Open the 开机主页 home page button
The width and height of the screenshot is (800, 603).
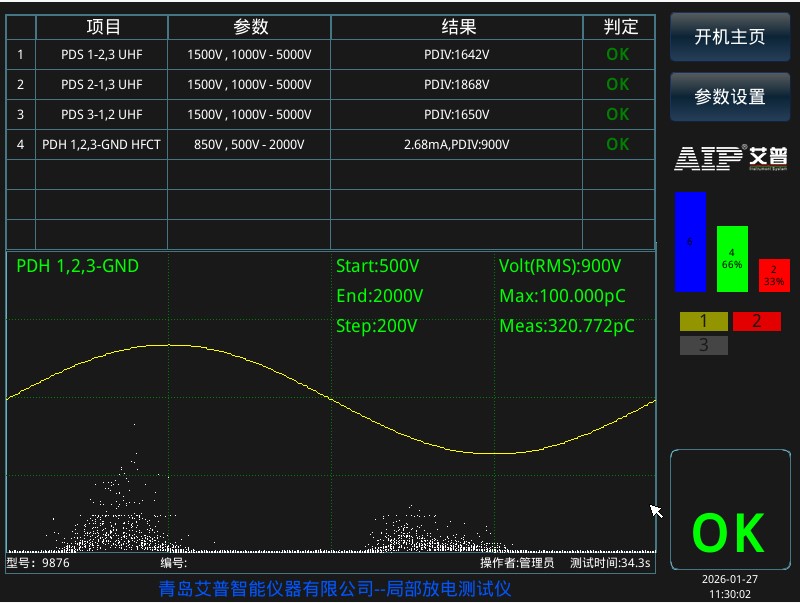[730, 37]
